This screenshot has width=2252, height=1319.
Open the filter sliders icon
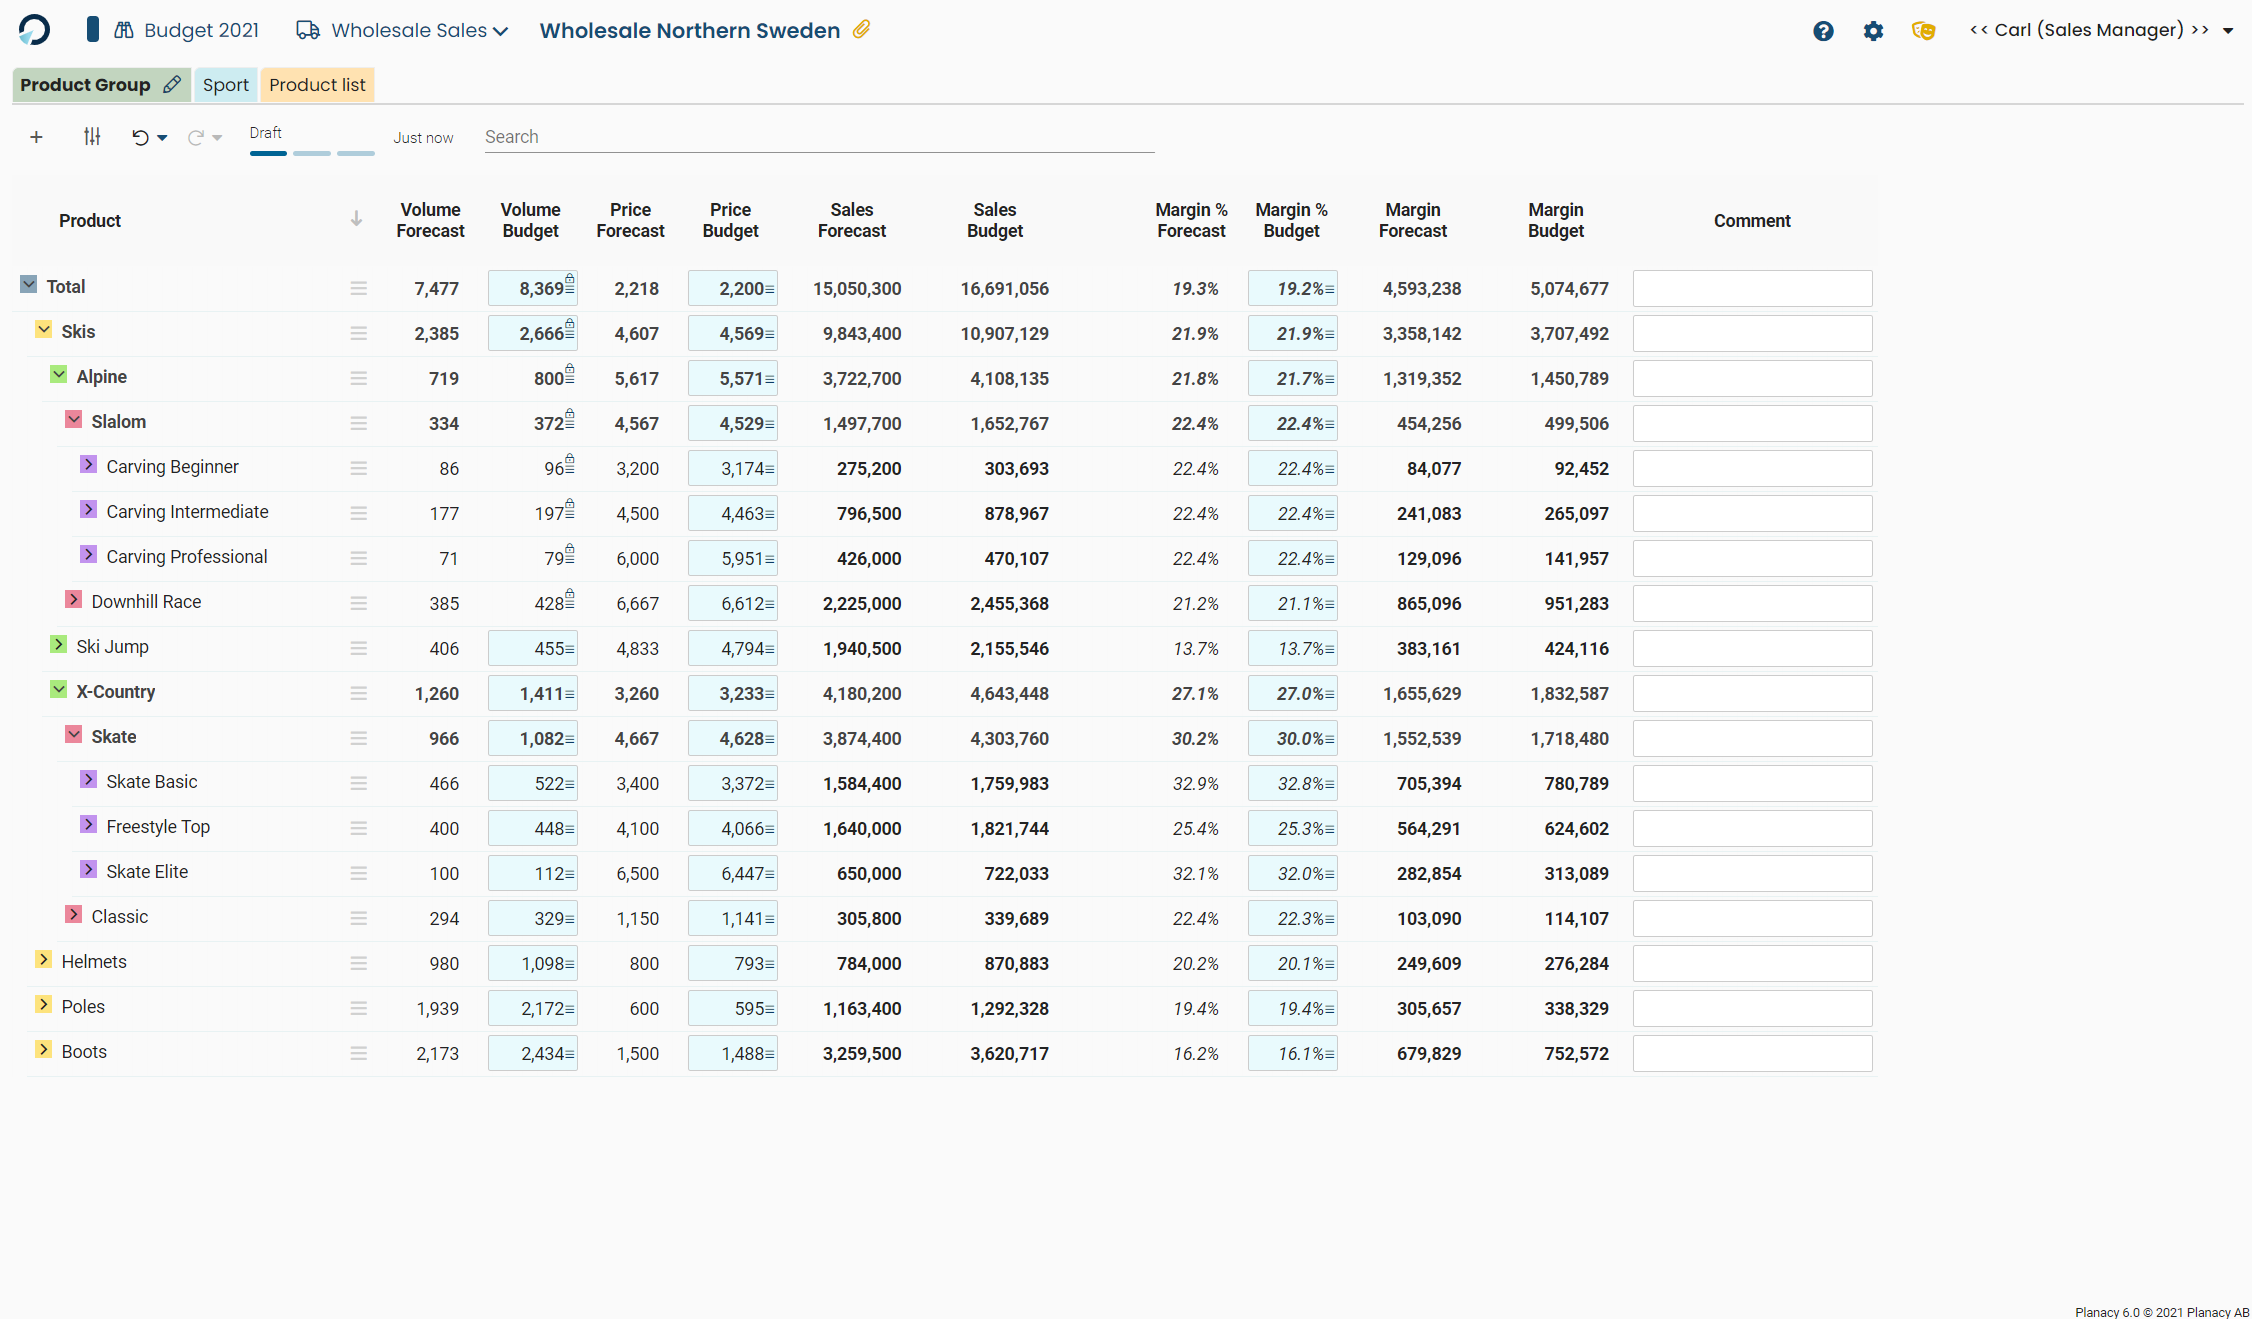coord(92,137)
